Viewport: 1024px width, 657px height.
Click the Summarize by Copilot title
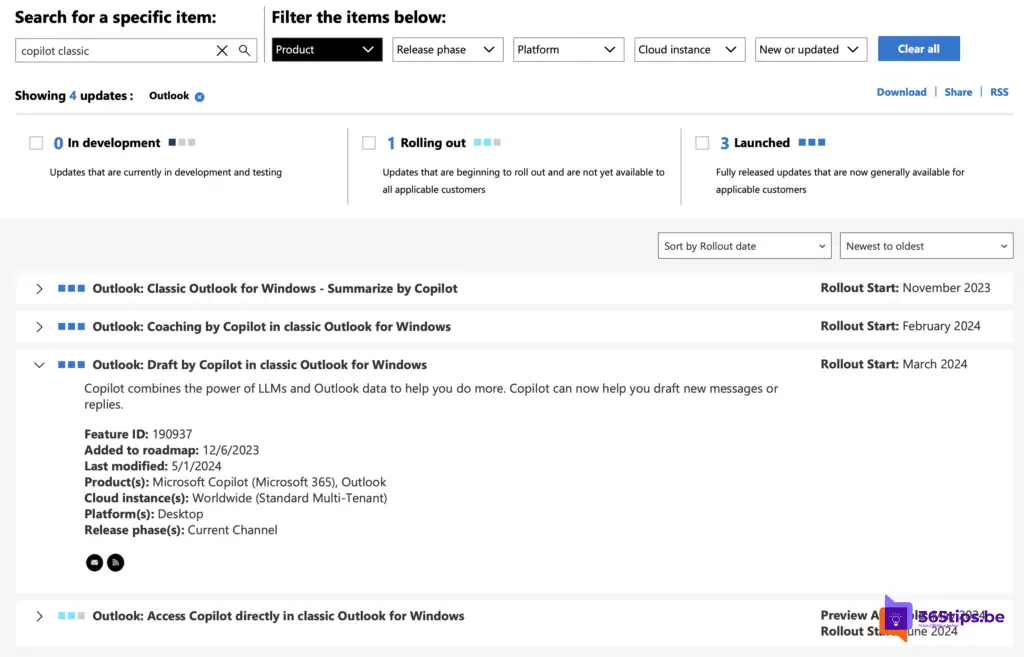click(x=275, y=289)
